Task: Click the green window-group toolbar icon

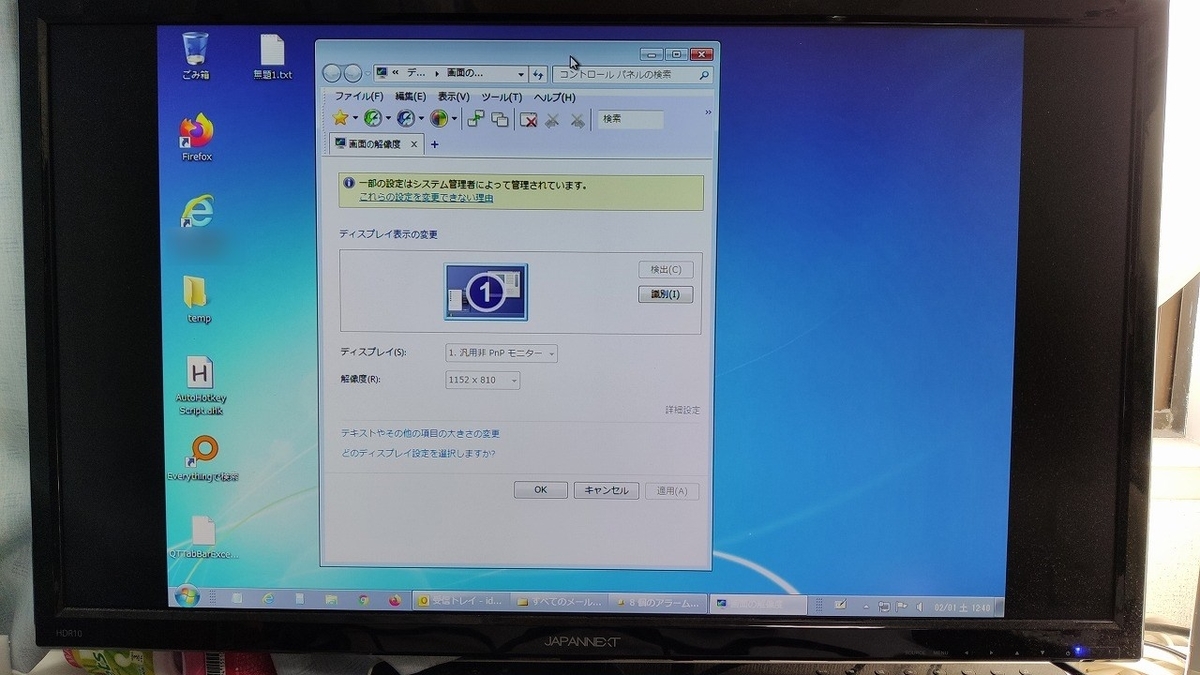Action: pyautogui.click(x=476, y=119)
